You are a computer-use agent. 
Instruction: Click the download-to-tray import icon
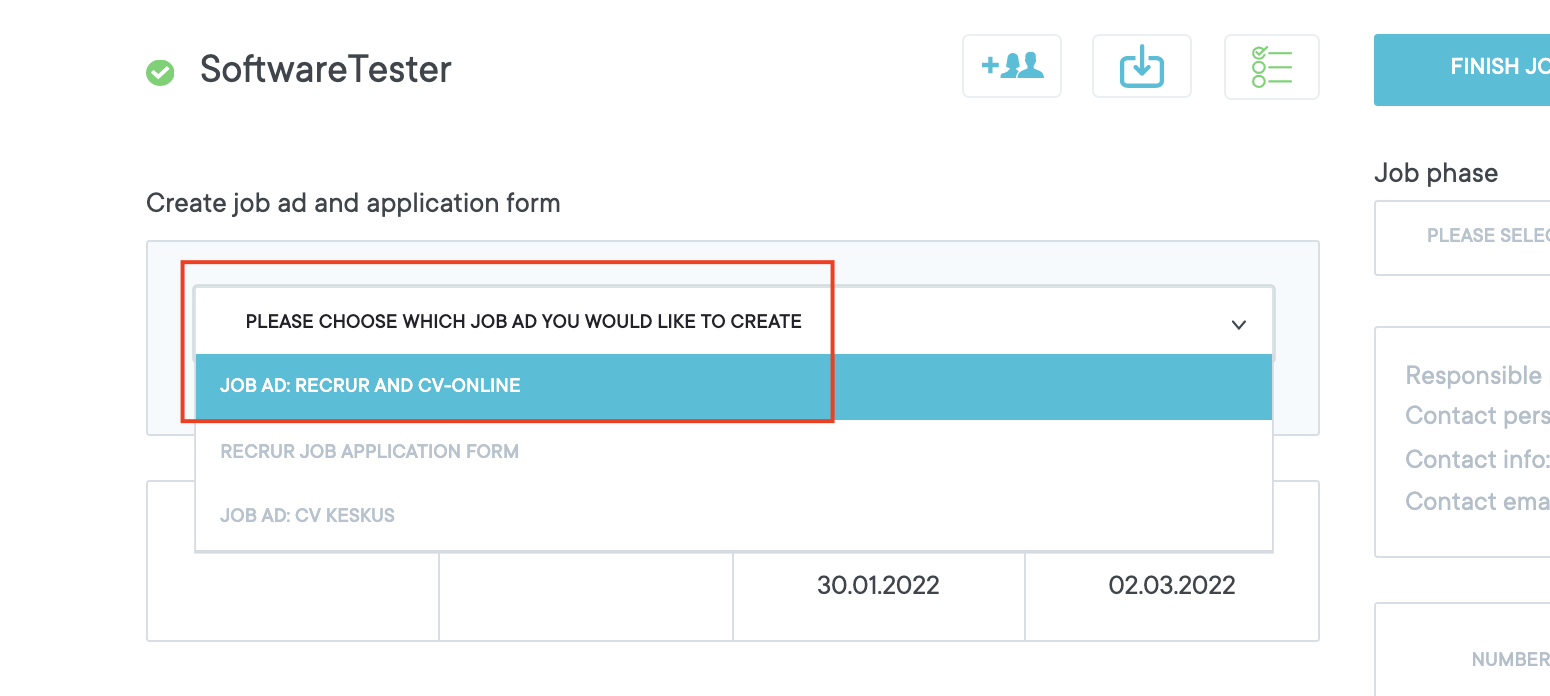(x=1141, y=67)
